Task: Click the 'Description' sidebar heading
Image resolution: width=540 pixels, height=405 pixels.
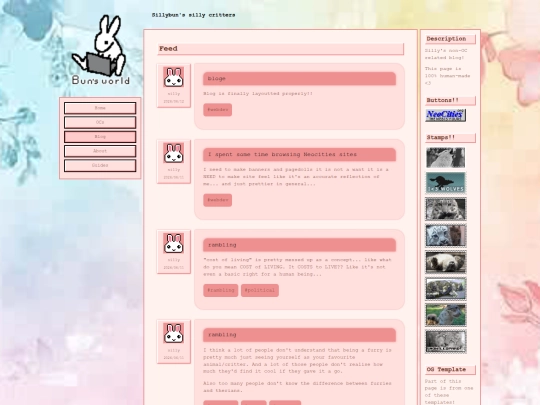Action: tap(450, 39)
